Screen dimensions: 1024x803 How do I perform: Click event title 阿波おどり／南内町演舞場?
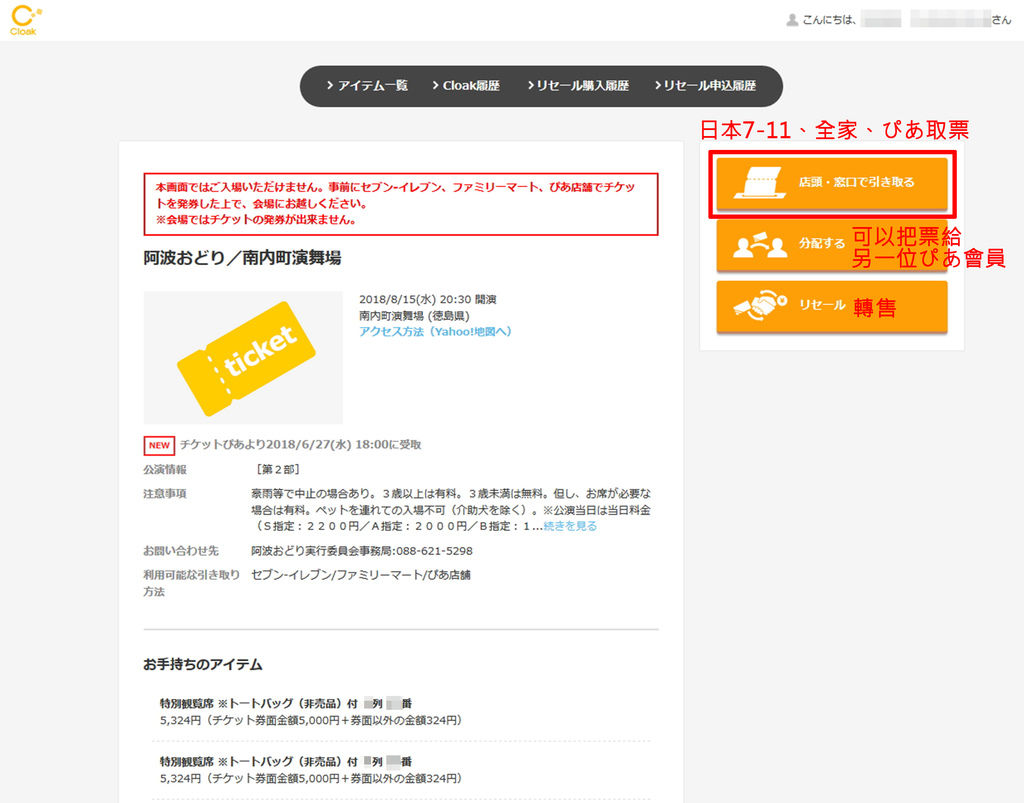coord(242,258)
